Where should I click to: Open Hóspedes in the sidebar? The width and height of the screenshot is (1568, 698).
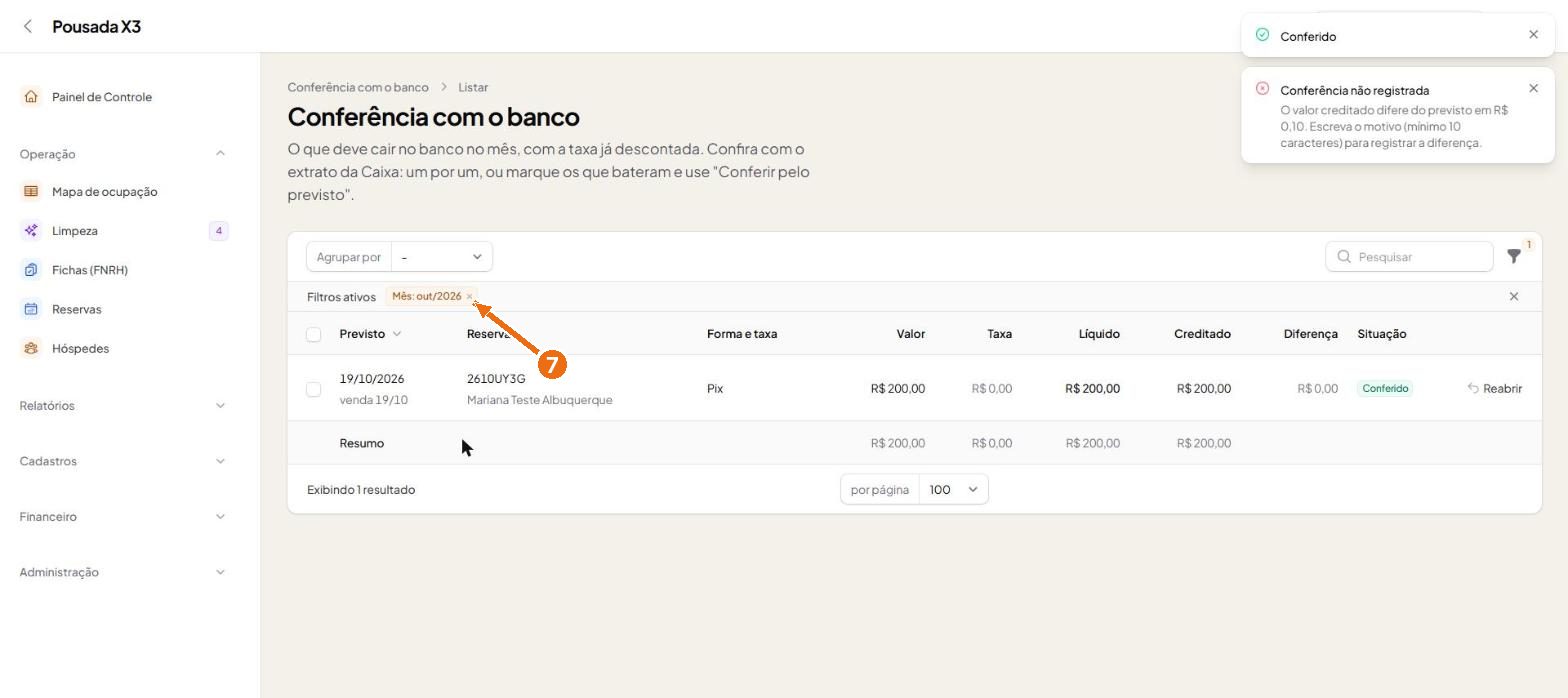(x=80, y=349)
